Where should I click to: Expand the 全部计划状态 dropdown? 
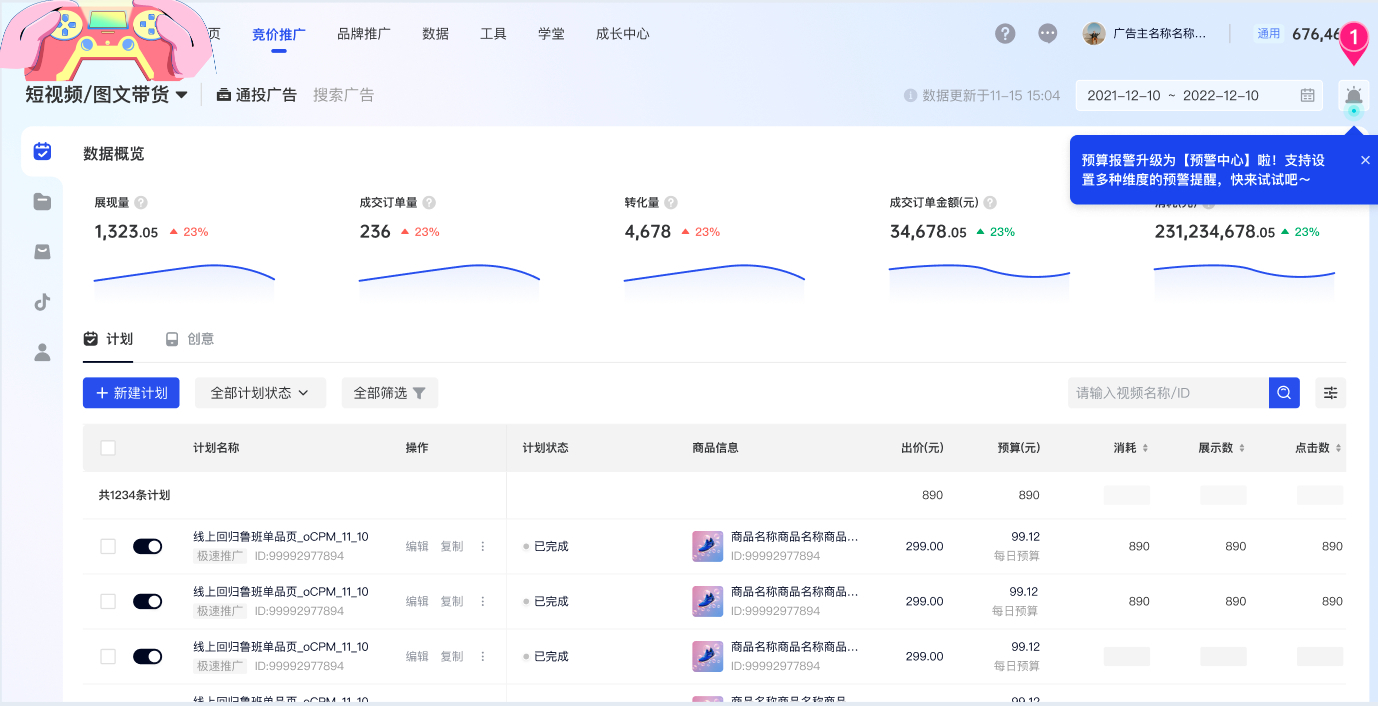coord(260,393)
